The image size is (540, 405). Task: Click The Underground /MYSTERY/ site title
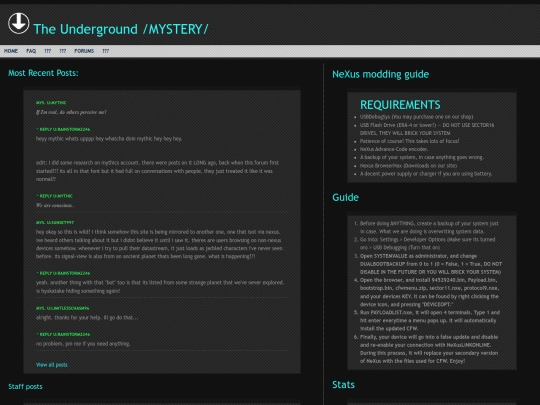point(121,29)
